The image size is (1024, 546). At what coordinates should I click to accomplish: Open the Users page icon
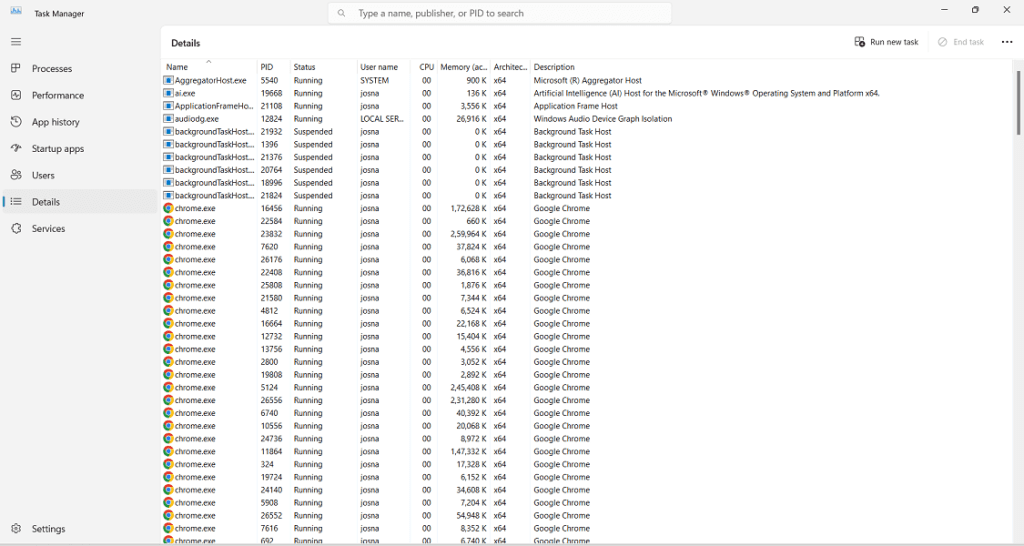click(x=16, y=175)
